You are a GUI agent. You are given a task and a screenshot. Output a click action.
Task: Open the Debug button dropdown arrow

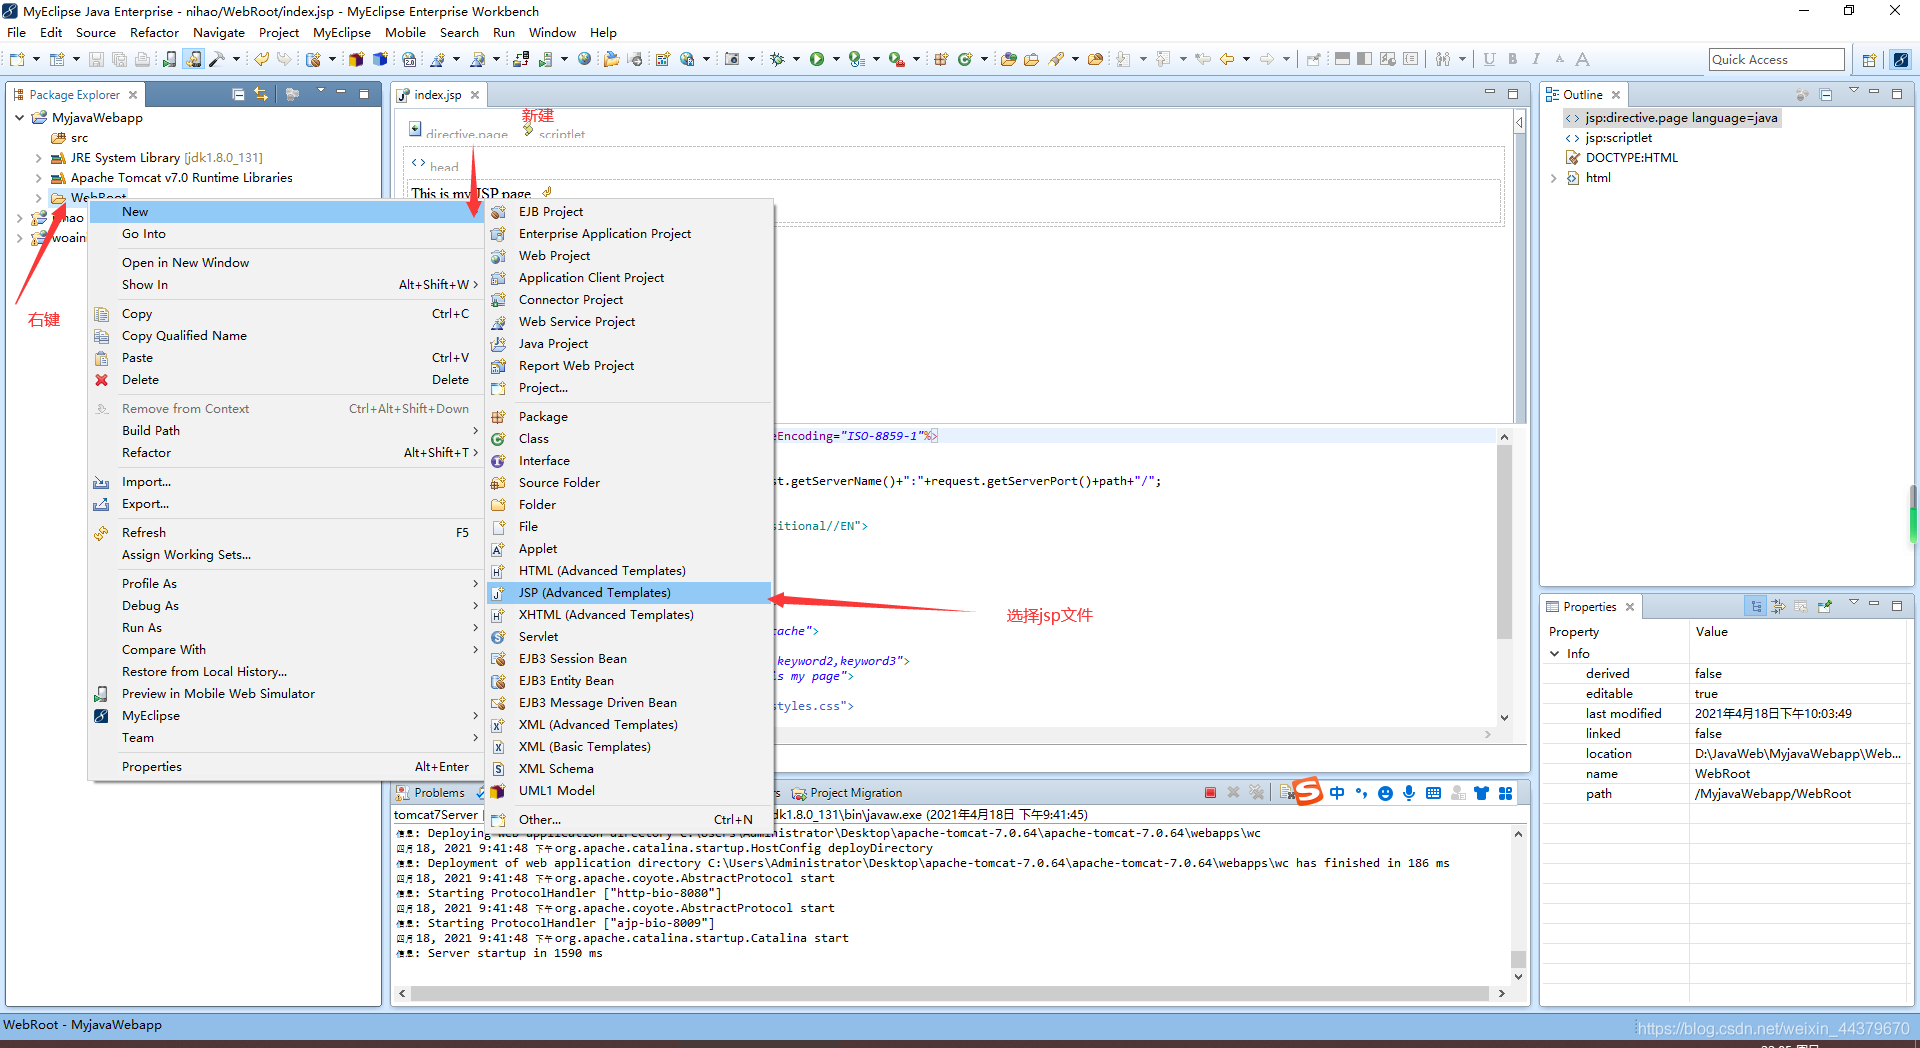coord(796,60)
